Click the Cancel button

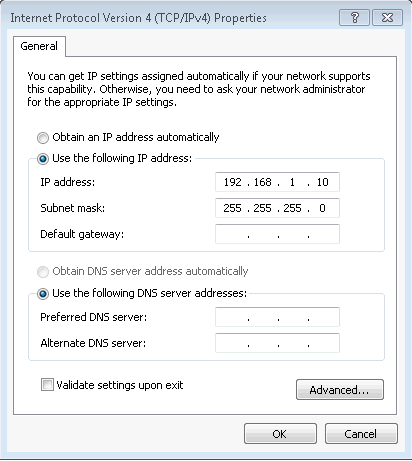pyautogui.click(x=361, y=434)
